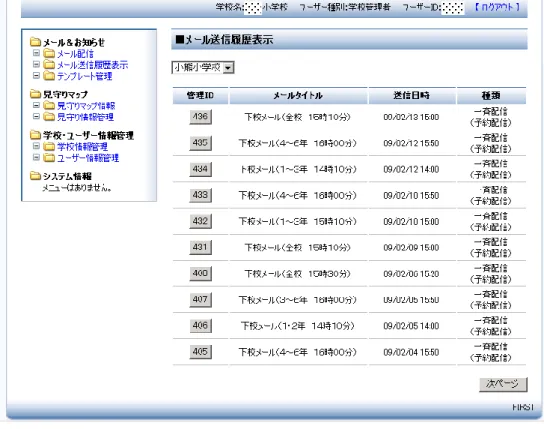The width and height of the screenshot is (544, 429).
Task: Click the ログアウト link
Action: point(498,7)
